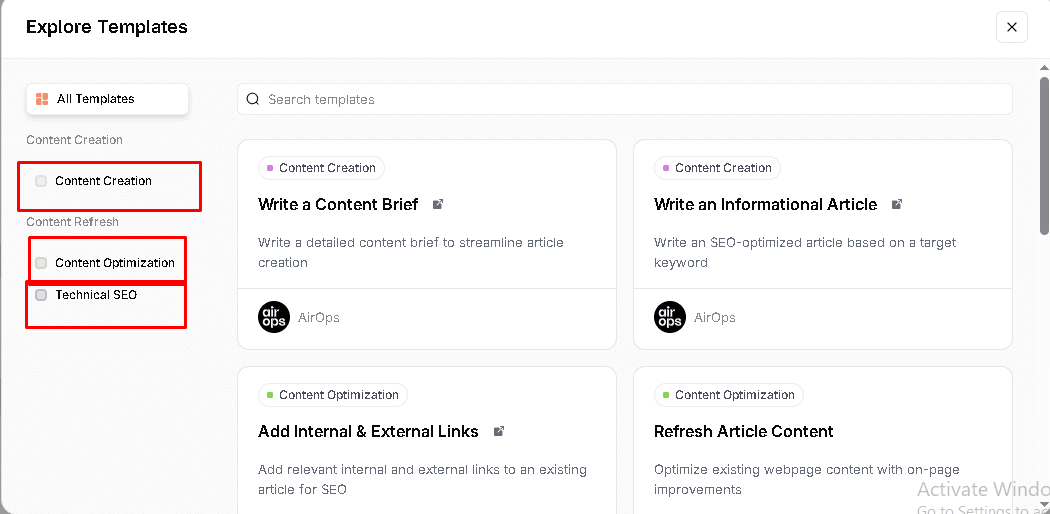Click AirOps logo under Write a Content Brief
The image size is (1050, 514).
click(273, 317)
